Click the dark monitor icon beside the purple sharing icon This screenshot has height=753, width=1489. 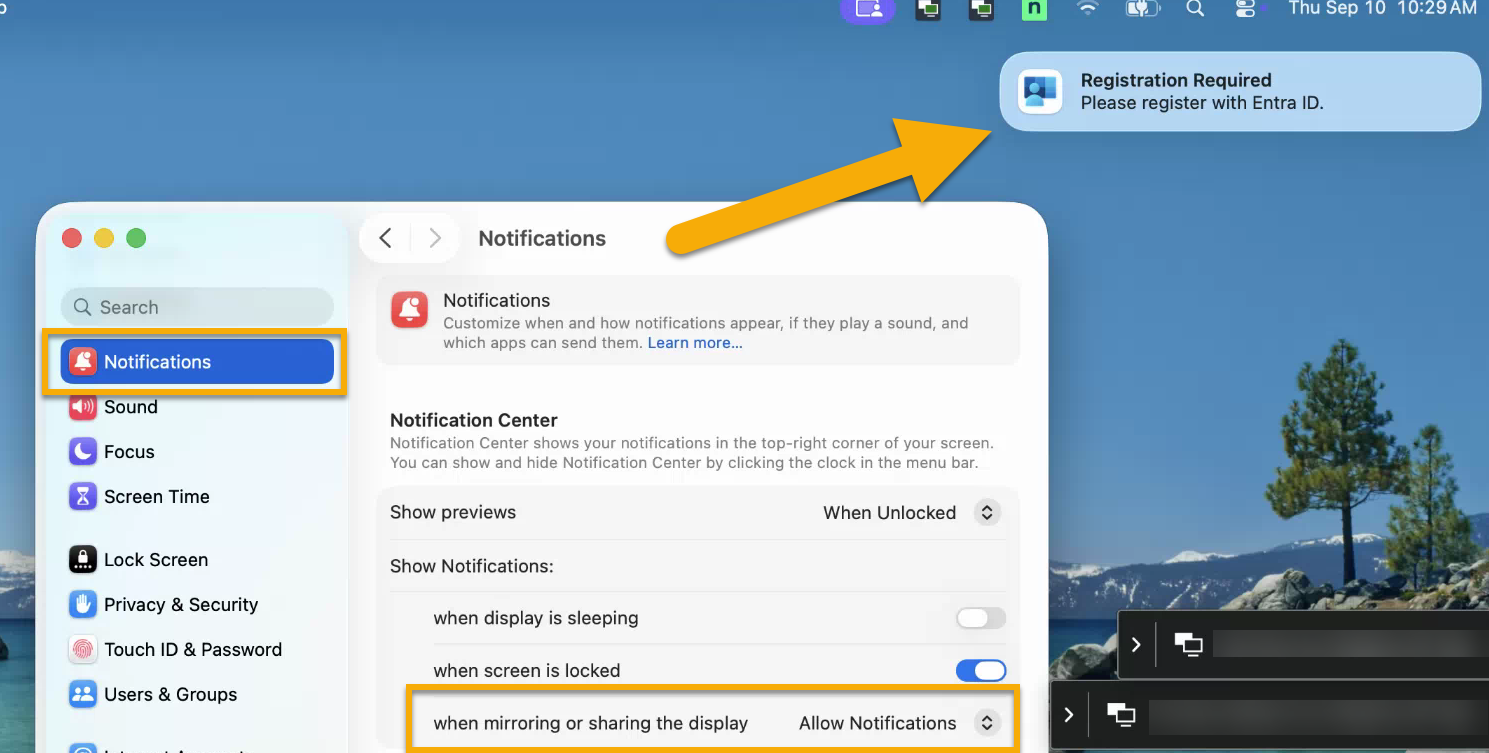pos(928,9)
